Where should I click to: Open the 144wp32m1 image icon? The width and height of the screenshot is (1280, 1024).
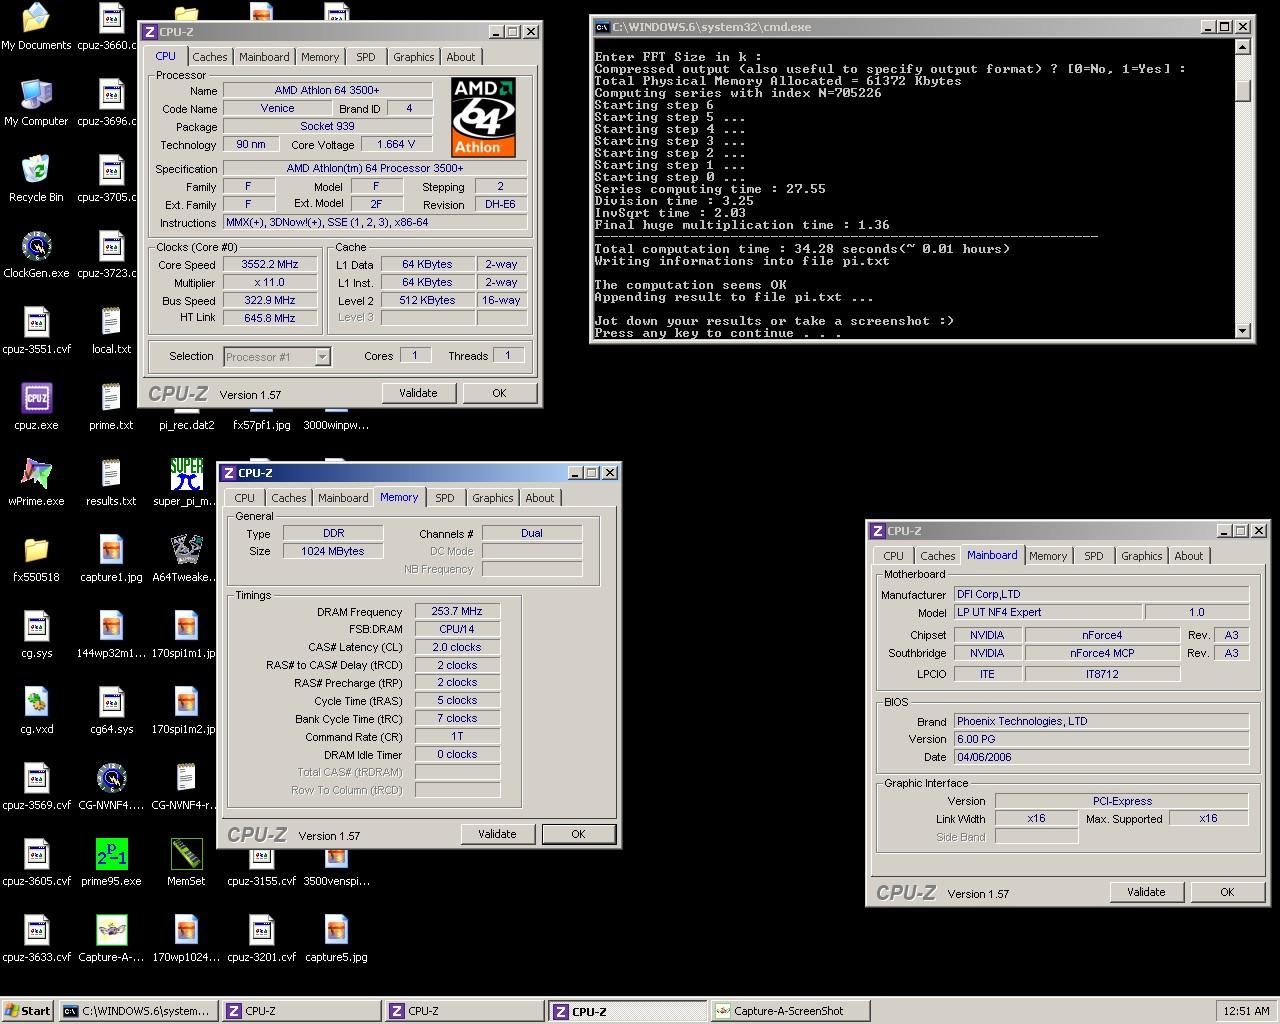click(x=111, y=634)
